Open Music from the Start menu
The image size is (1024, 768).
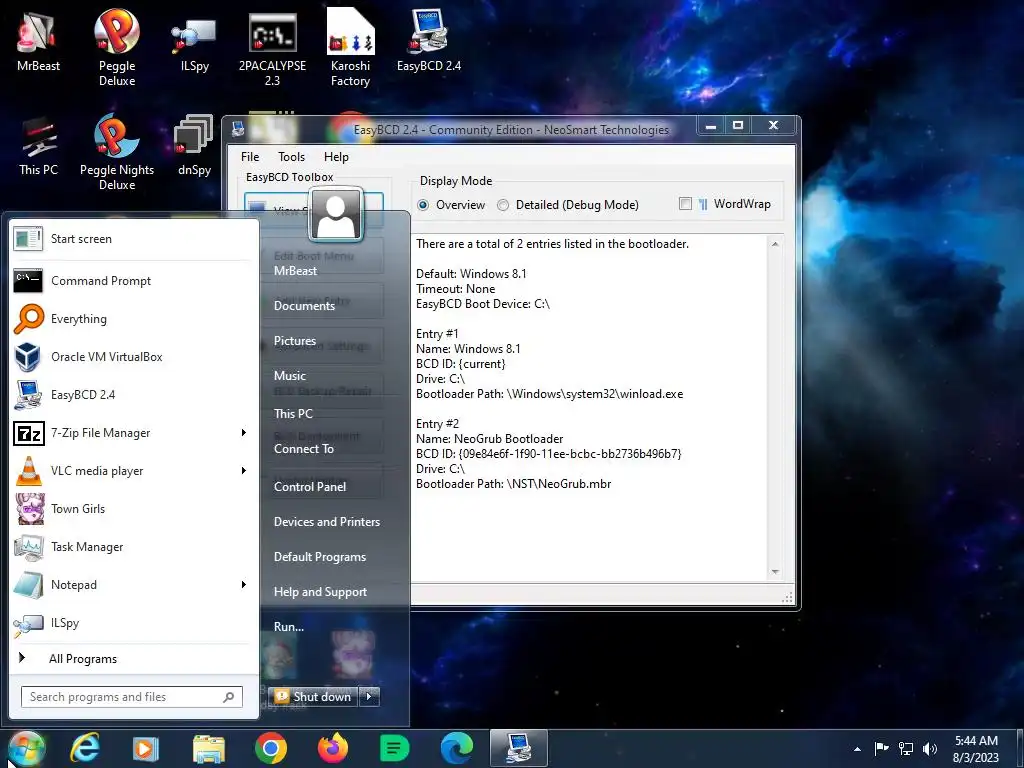pyautogui.click(x=290, y=376)
